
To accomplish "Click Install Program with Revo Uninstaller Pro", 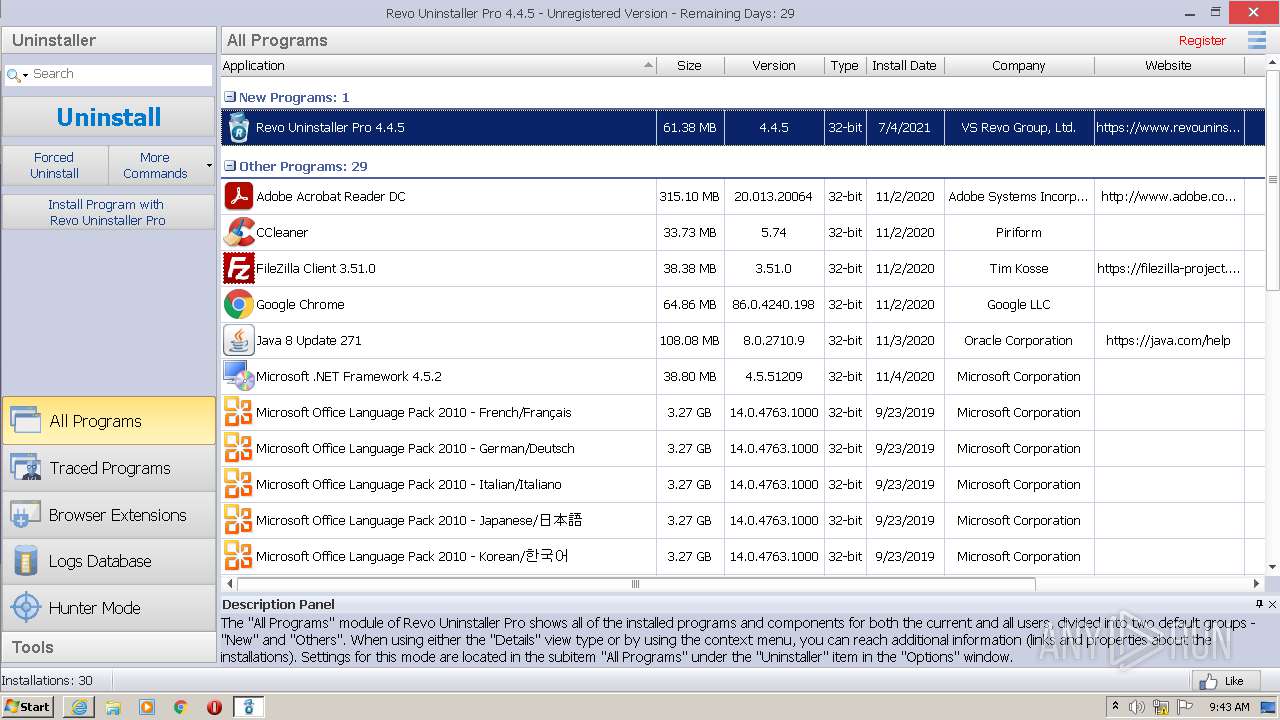I will pos(108,212).
